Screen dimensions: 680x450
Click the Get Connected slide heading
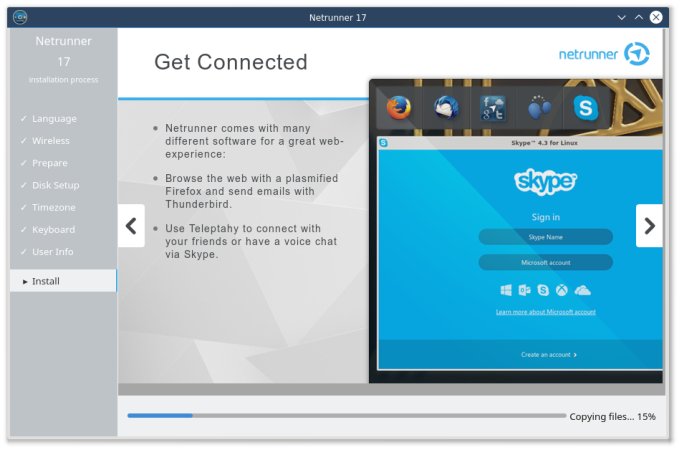coord(231,62)
